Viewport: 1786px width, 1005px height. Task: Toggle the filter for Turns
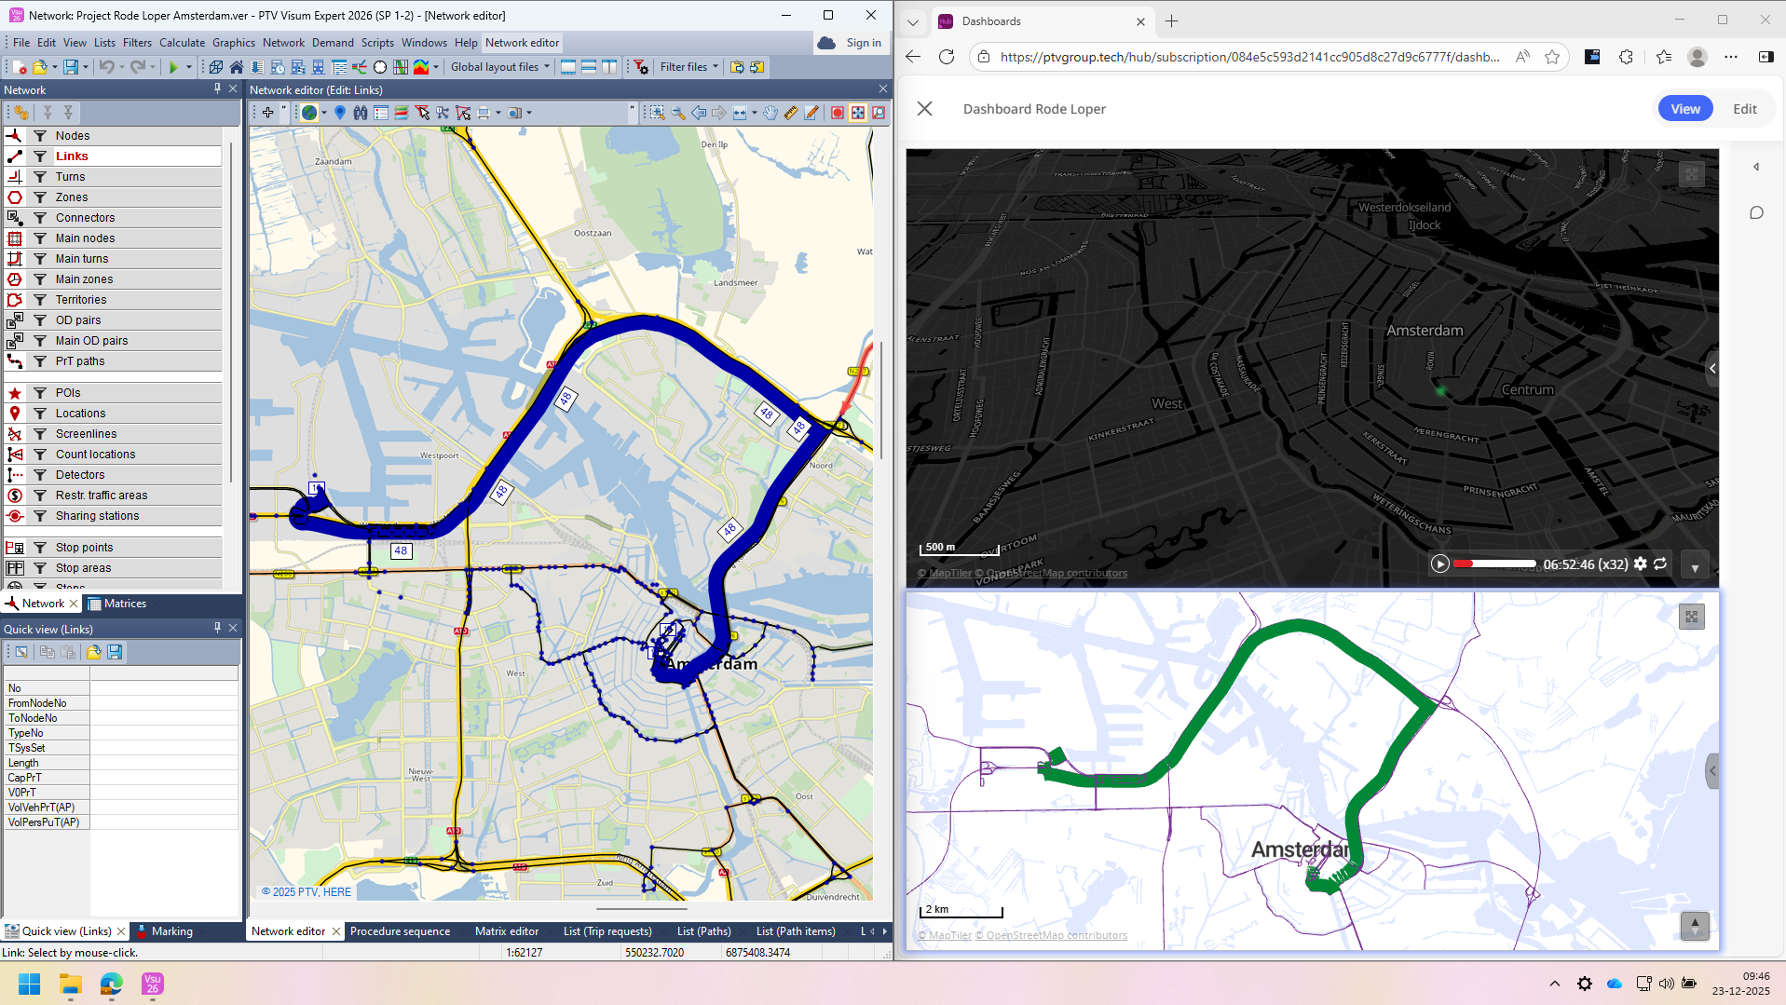coord(40,177)
